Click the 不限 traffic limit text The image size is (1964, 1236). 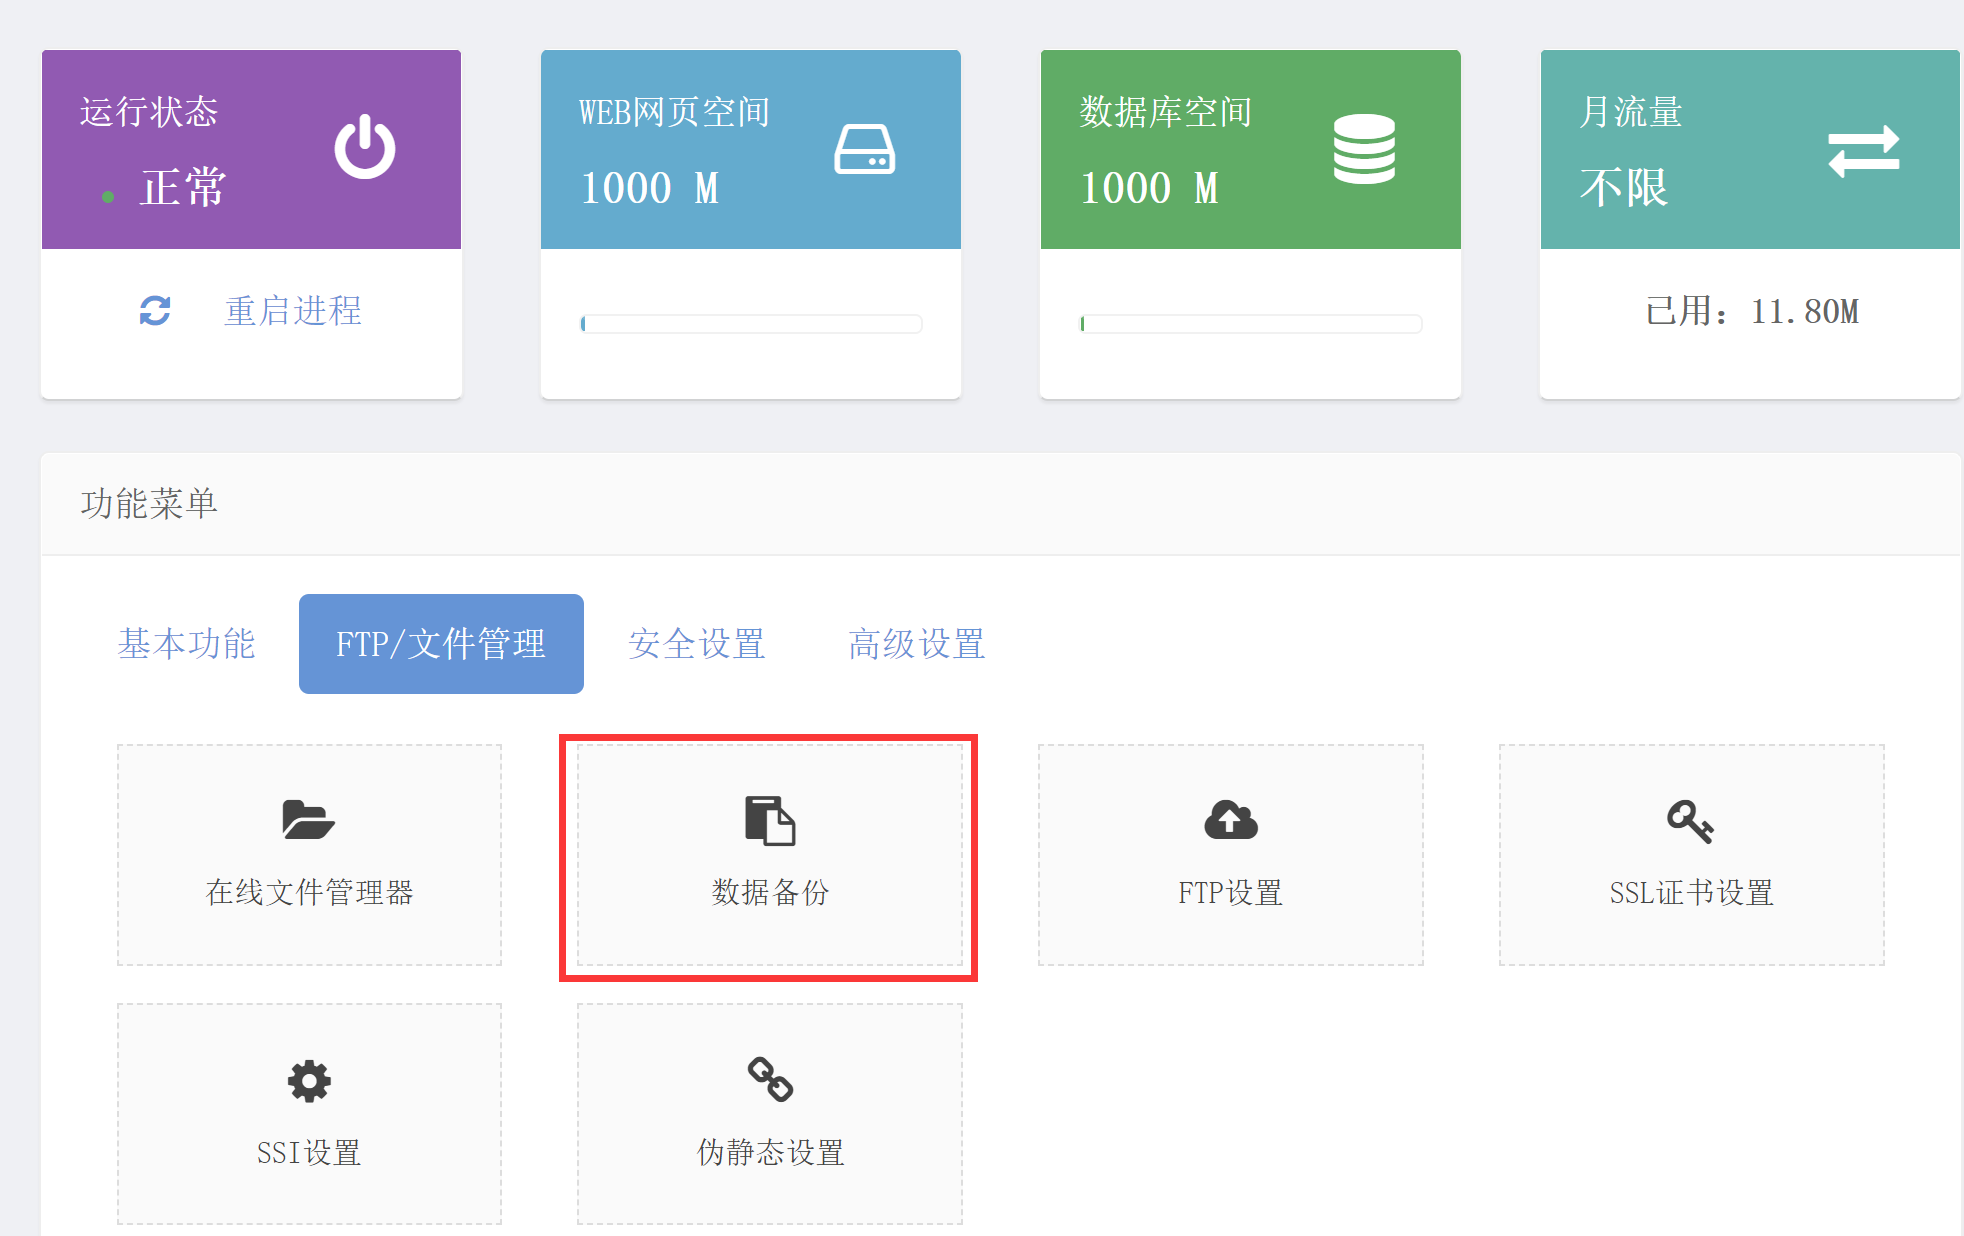pos(1624,188)
